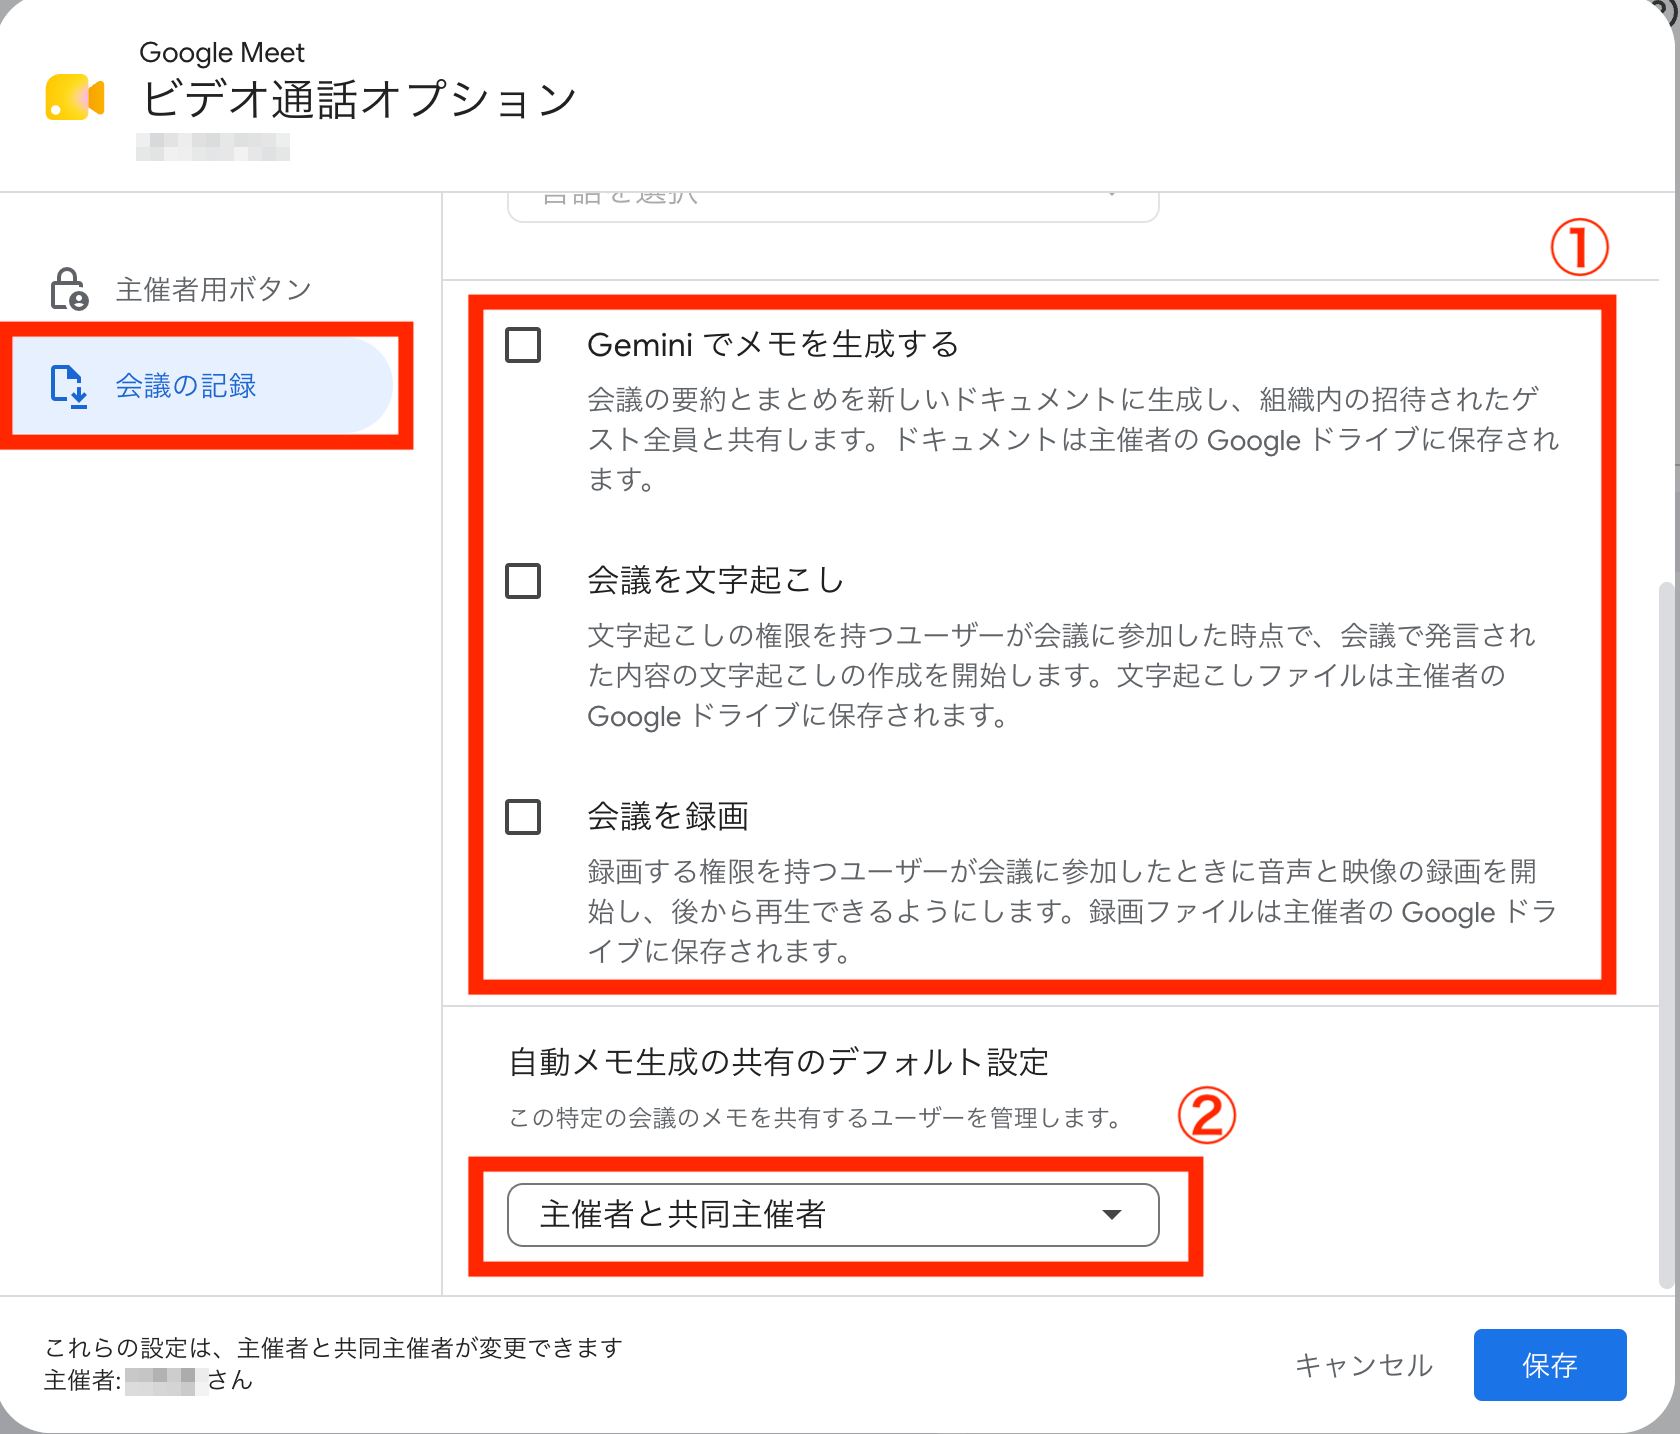The width and height of the screenshot is (1680, 1434).
Task: Click the Gemini memo description paragraph
Action: coord(1073,440)
